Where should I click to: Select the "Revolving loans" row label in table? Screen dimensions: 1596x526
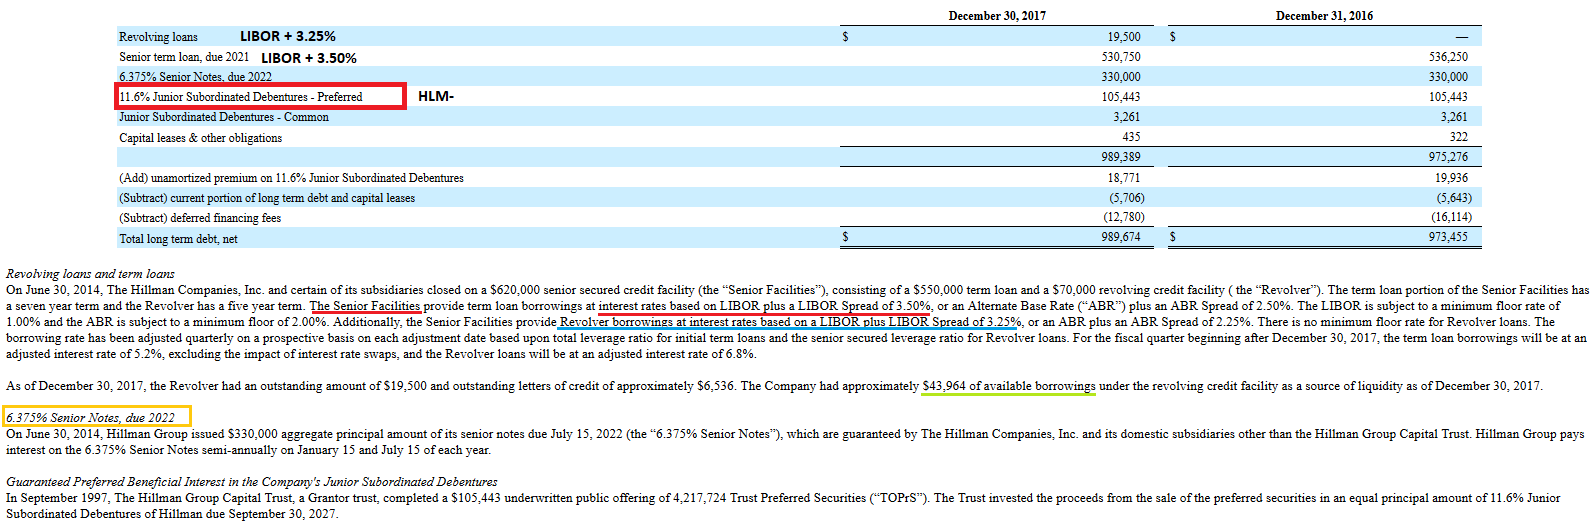[158, 37]
